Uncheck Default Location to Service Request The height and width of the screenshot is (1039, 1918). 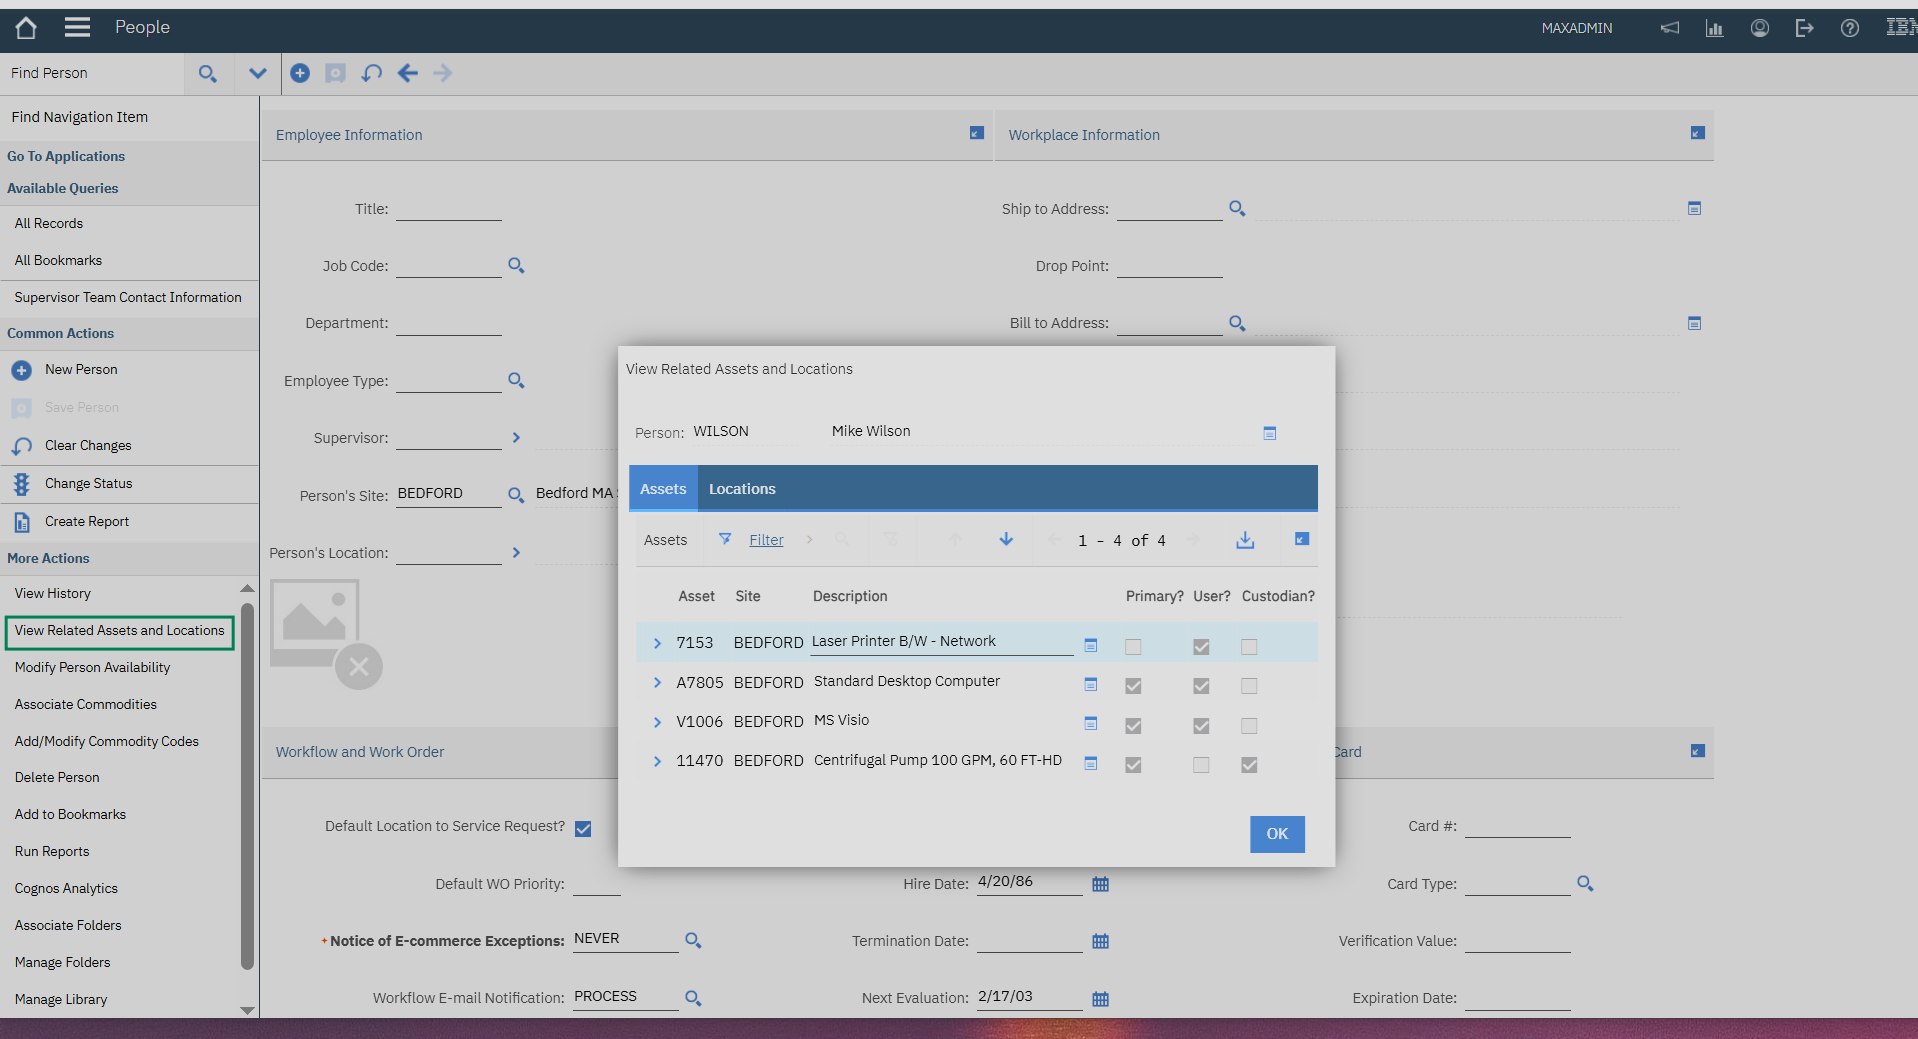tap(583, 829)
